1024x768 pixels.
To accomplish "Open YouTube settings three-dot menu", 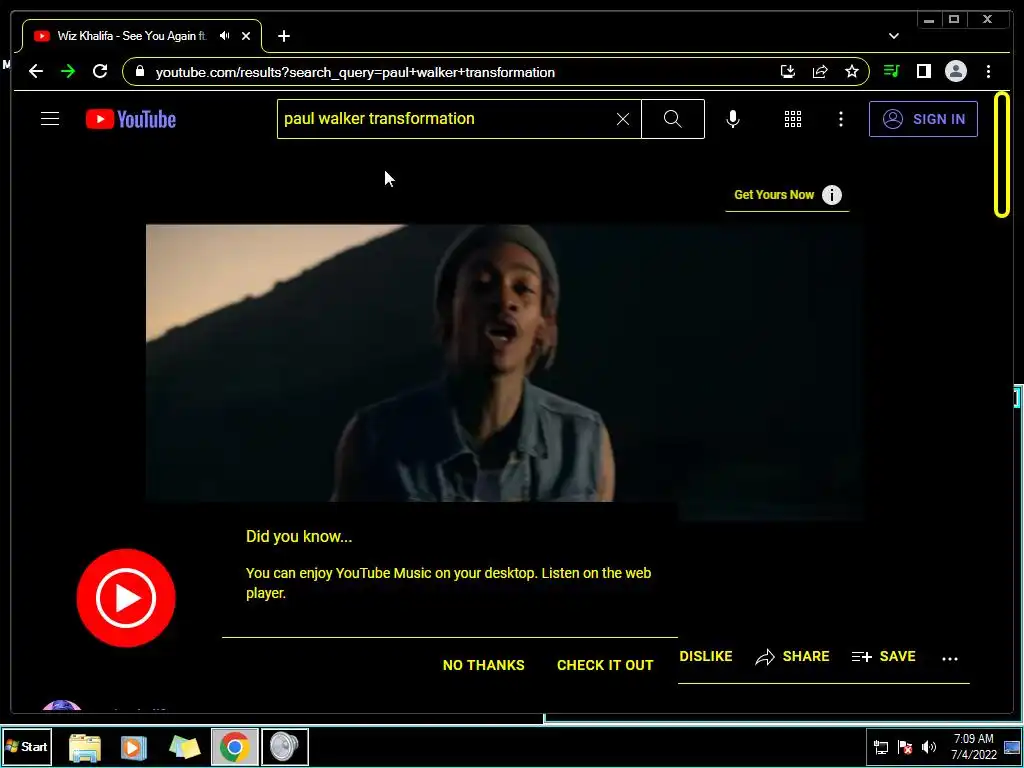I will pyautogui.click(x=840, y=119).
